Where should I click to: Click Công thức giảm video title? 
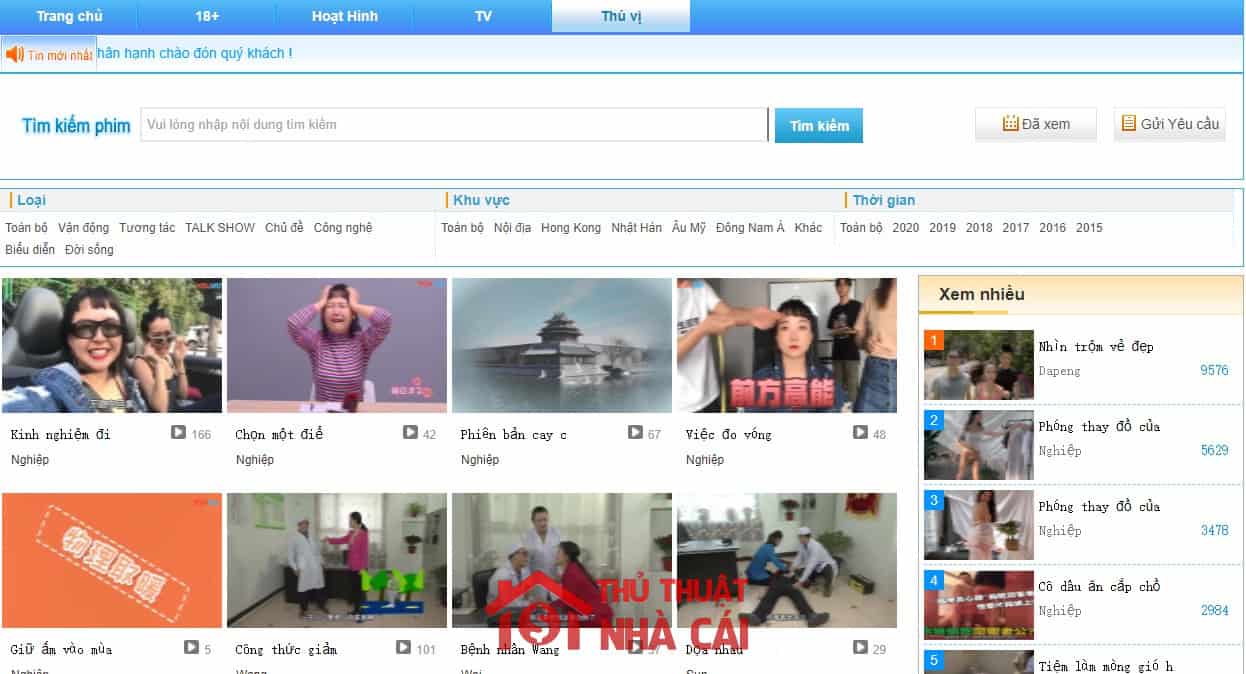point(285,649)
